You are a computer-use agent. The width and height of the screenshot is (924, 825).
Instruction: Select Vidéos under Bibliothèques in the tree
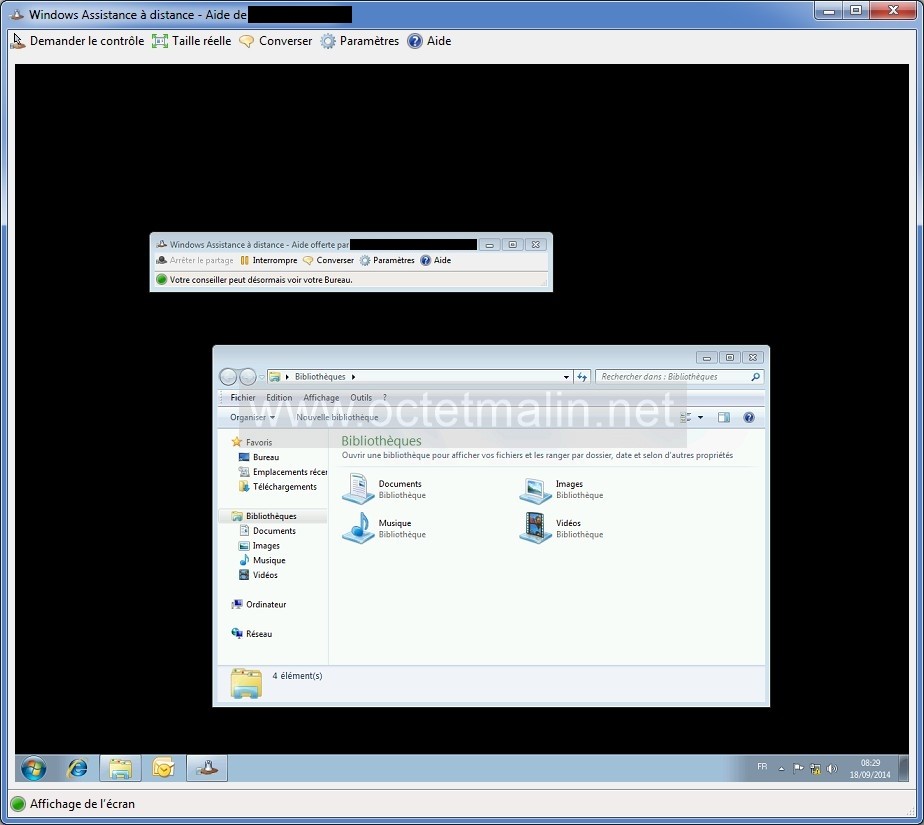coord(258,575)
